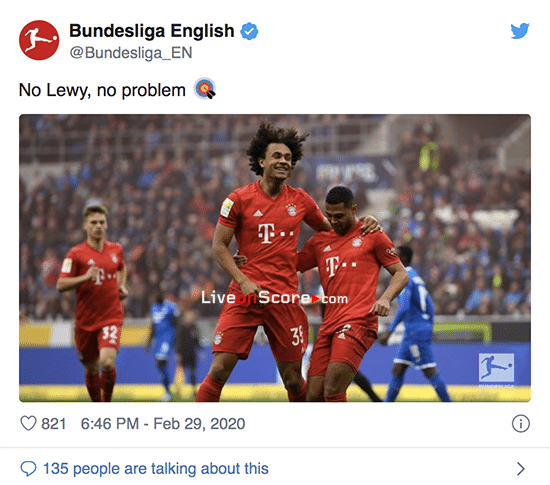Open Bundesliga English display name
This screenshot has height=485, width=550.
(x=152, y=31)
